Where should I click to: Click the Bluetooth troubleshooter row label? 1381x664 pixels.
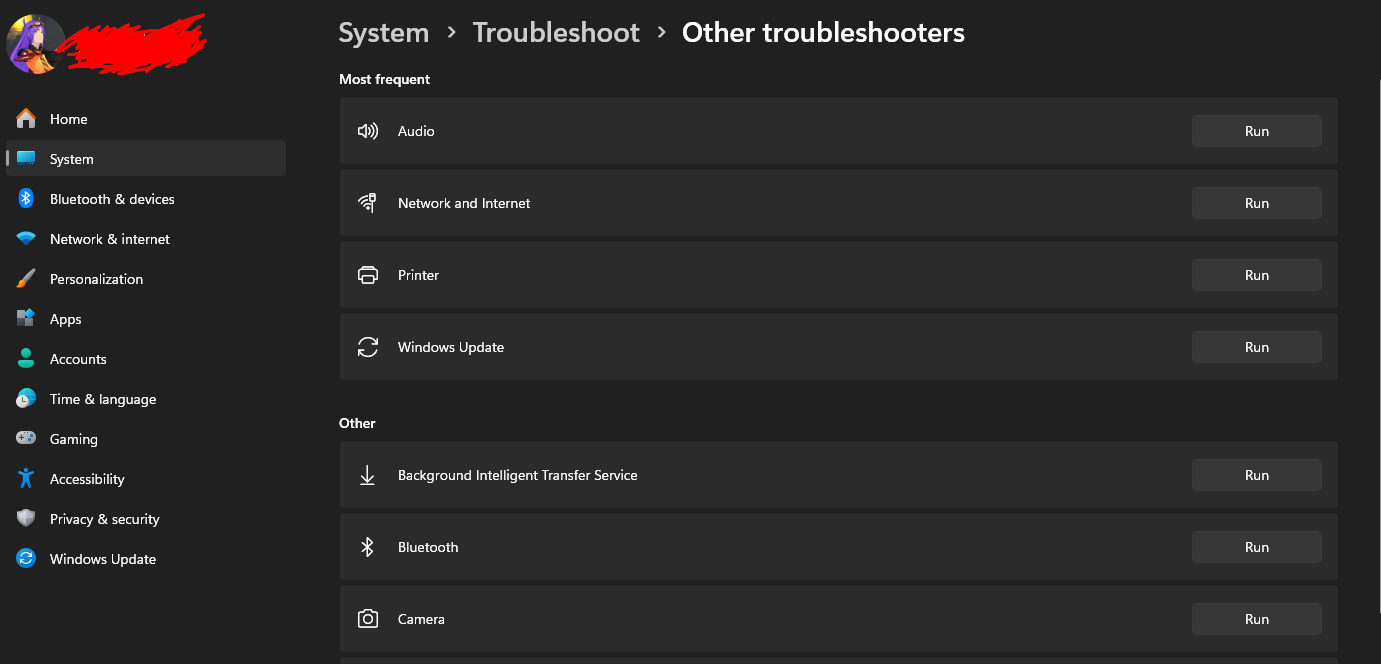tap(428, 547)
